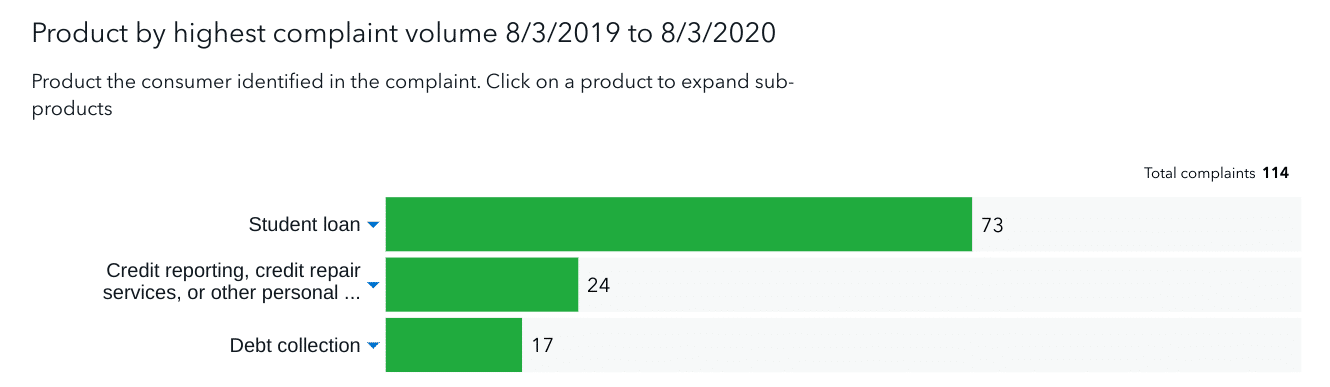Viewport: 1330px width, 387px height.
Task: Click the 114 total count
Action: click(x=1275, y=173)
